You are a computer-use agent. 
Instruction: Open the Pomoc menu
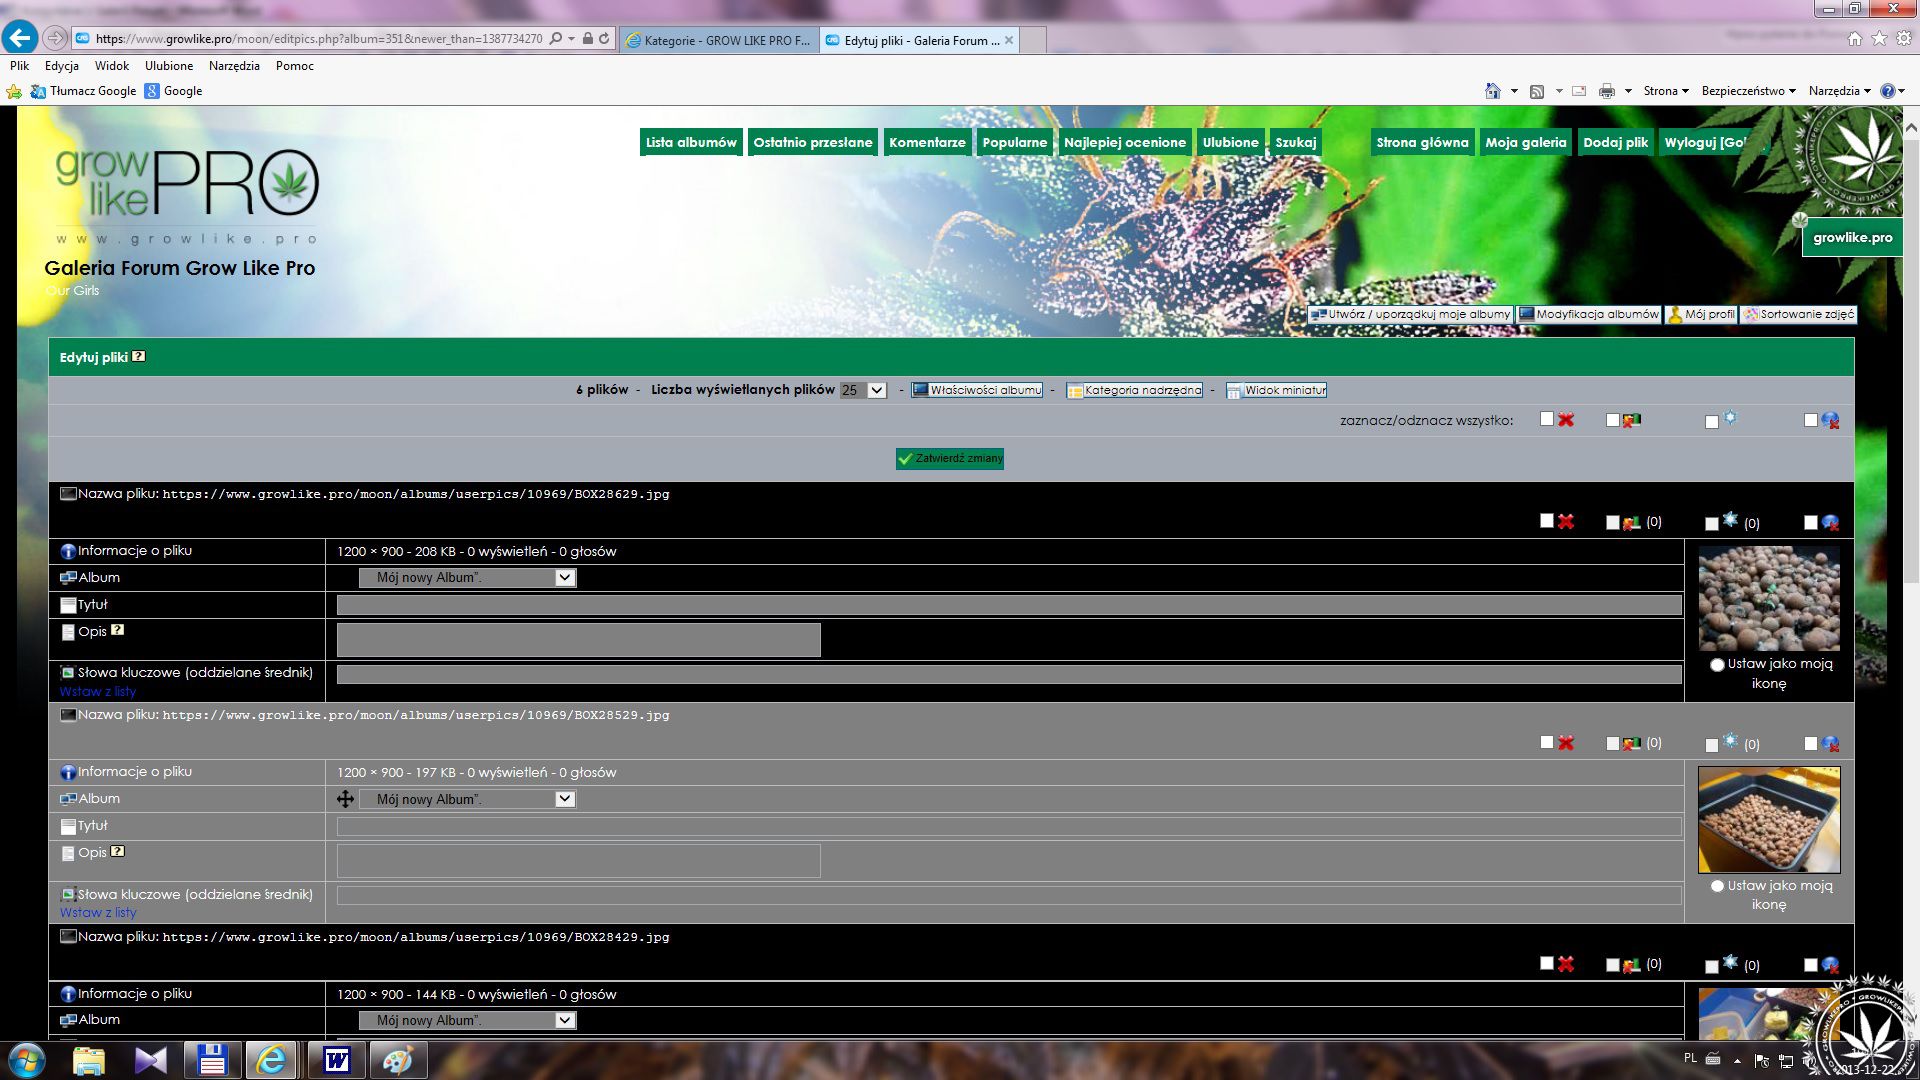pos(295,66)
